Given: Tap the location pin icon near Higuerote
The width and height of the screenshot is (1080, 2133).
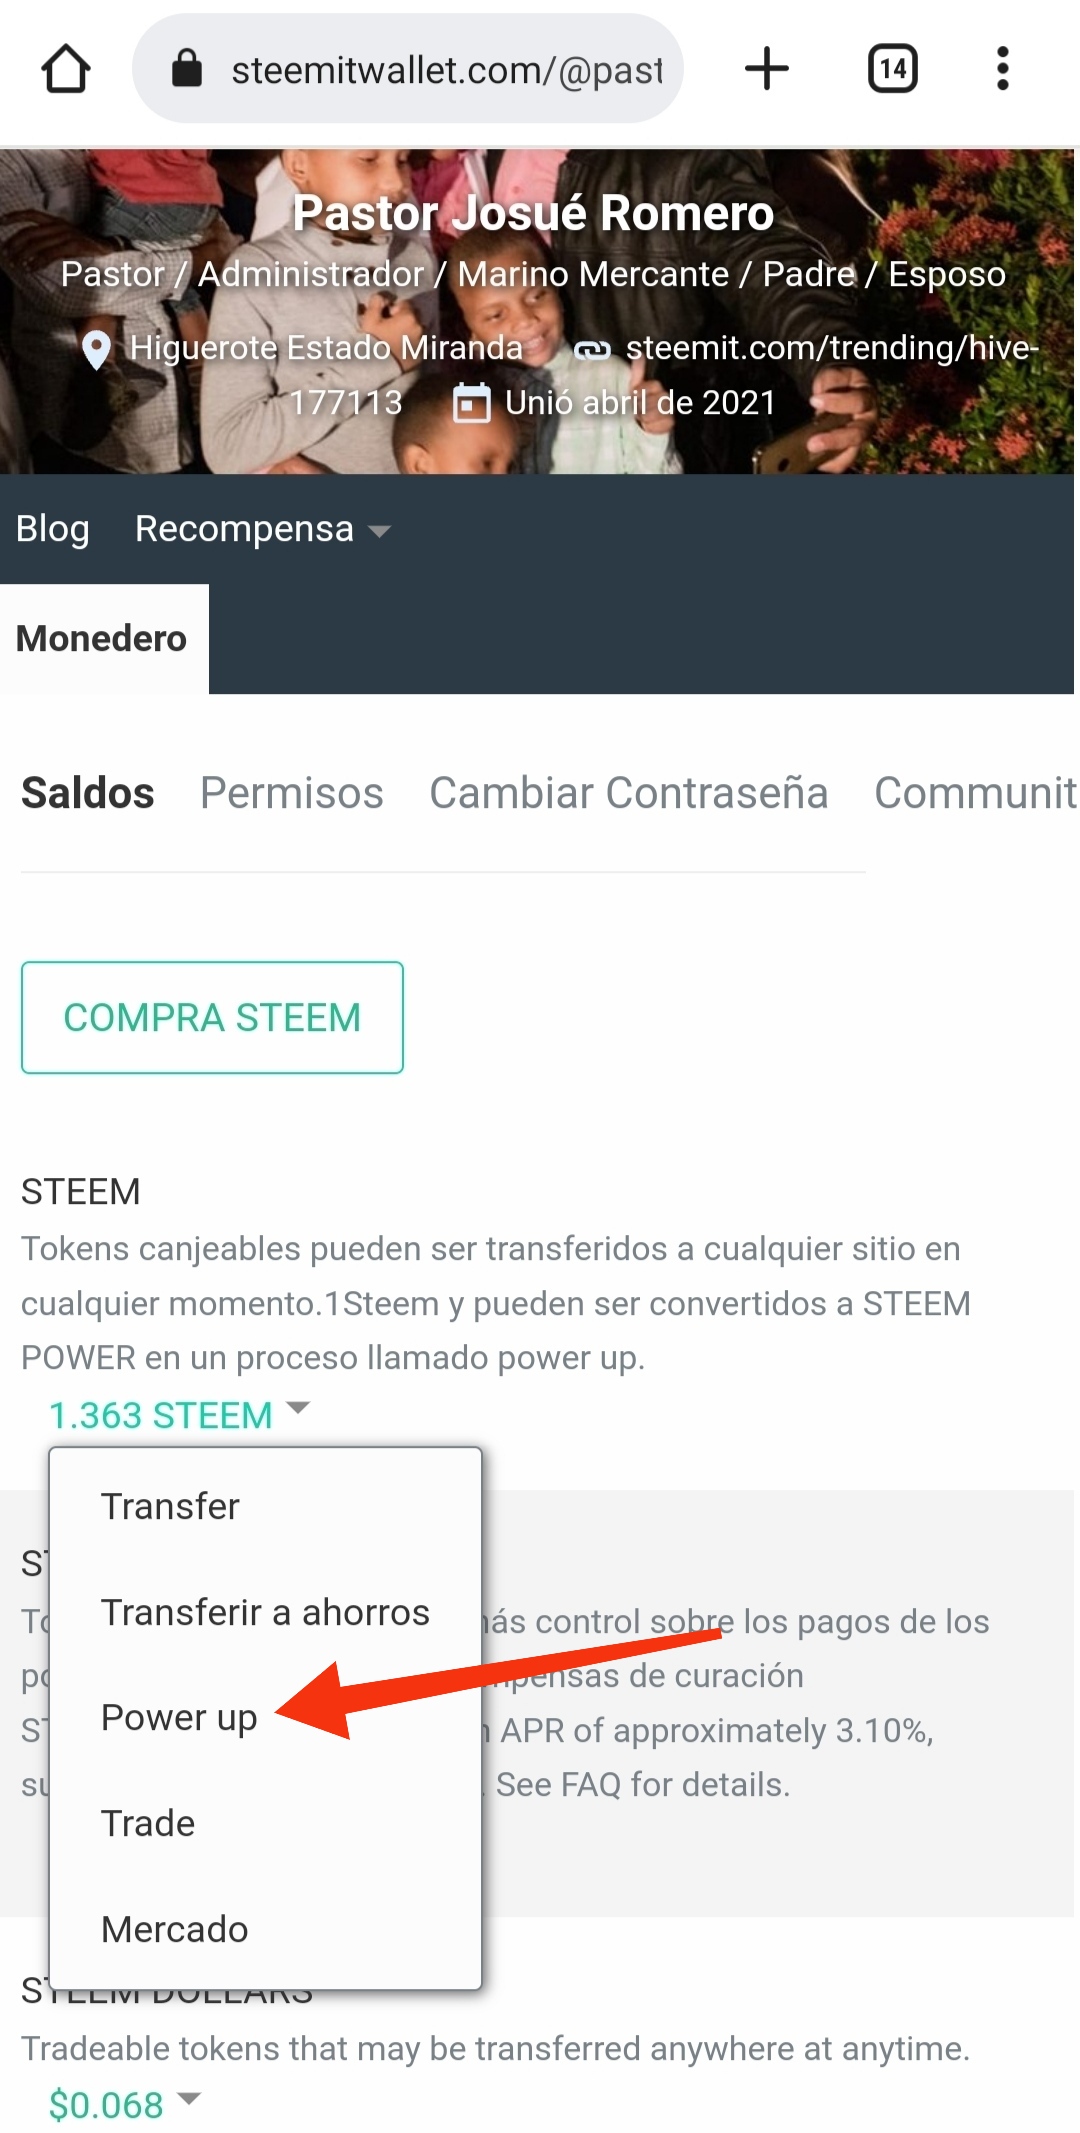Looking at the screenshot, I should [x=96, y=350].
